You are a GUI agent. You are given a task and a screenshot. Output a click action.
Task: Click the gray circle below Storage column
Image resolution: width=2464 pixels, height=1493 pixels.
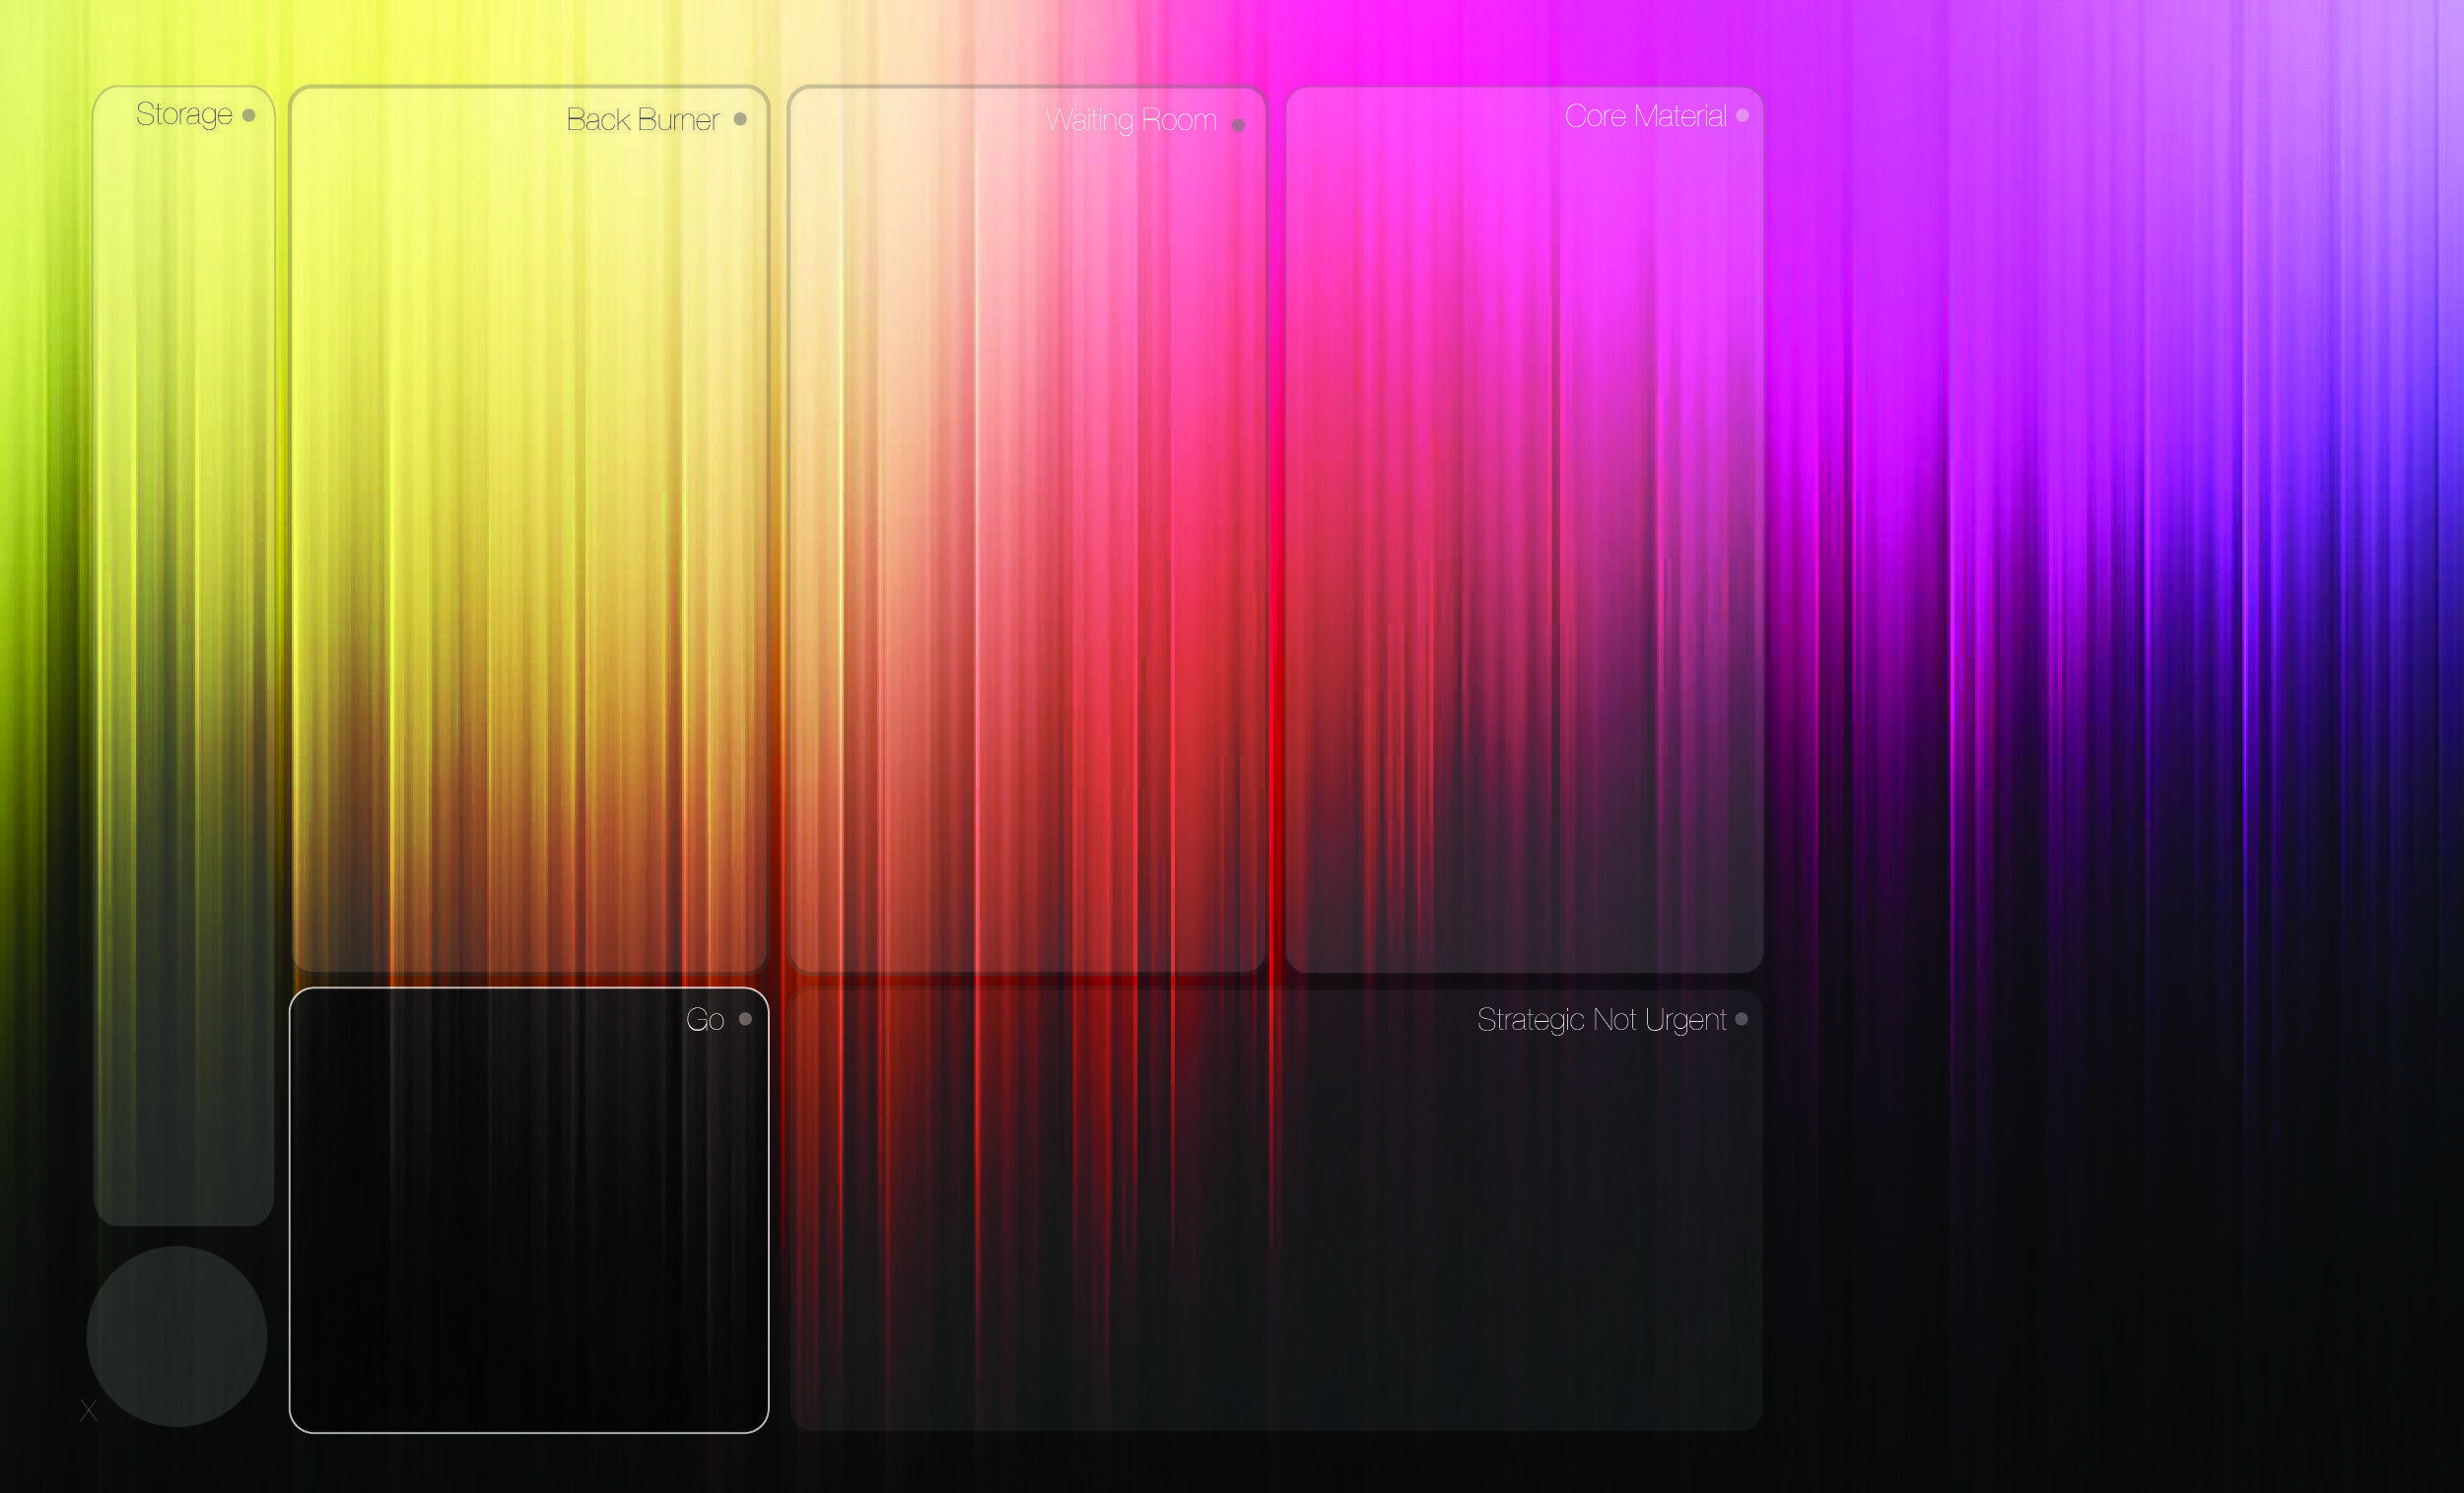point(177,1336)
